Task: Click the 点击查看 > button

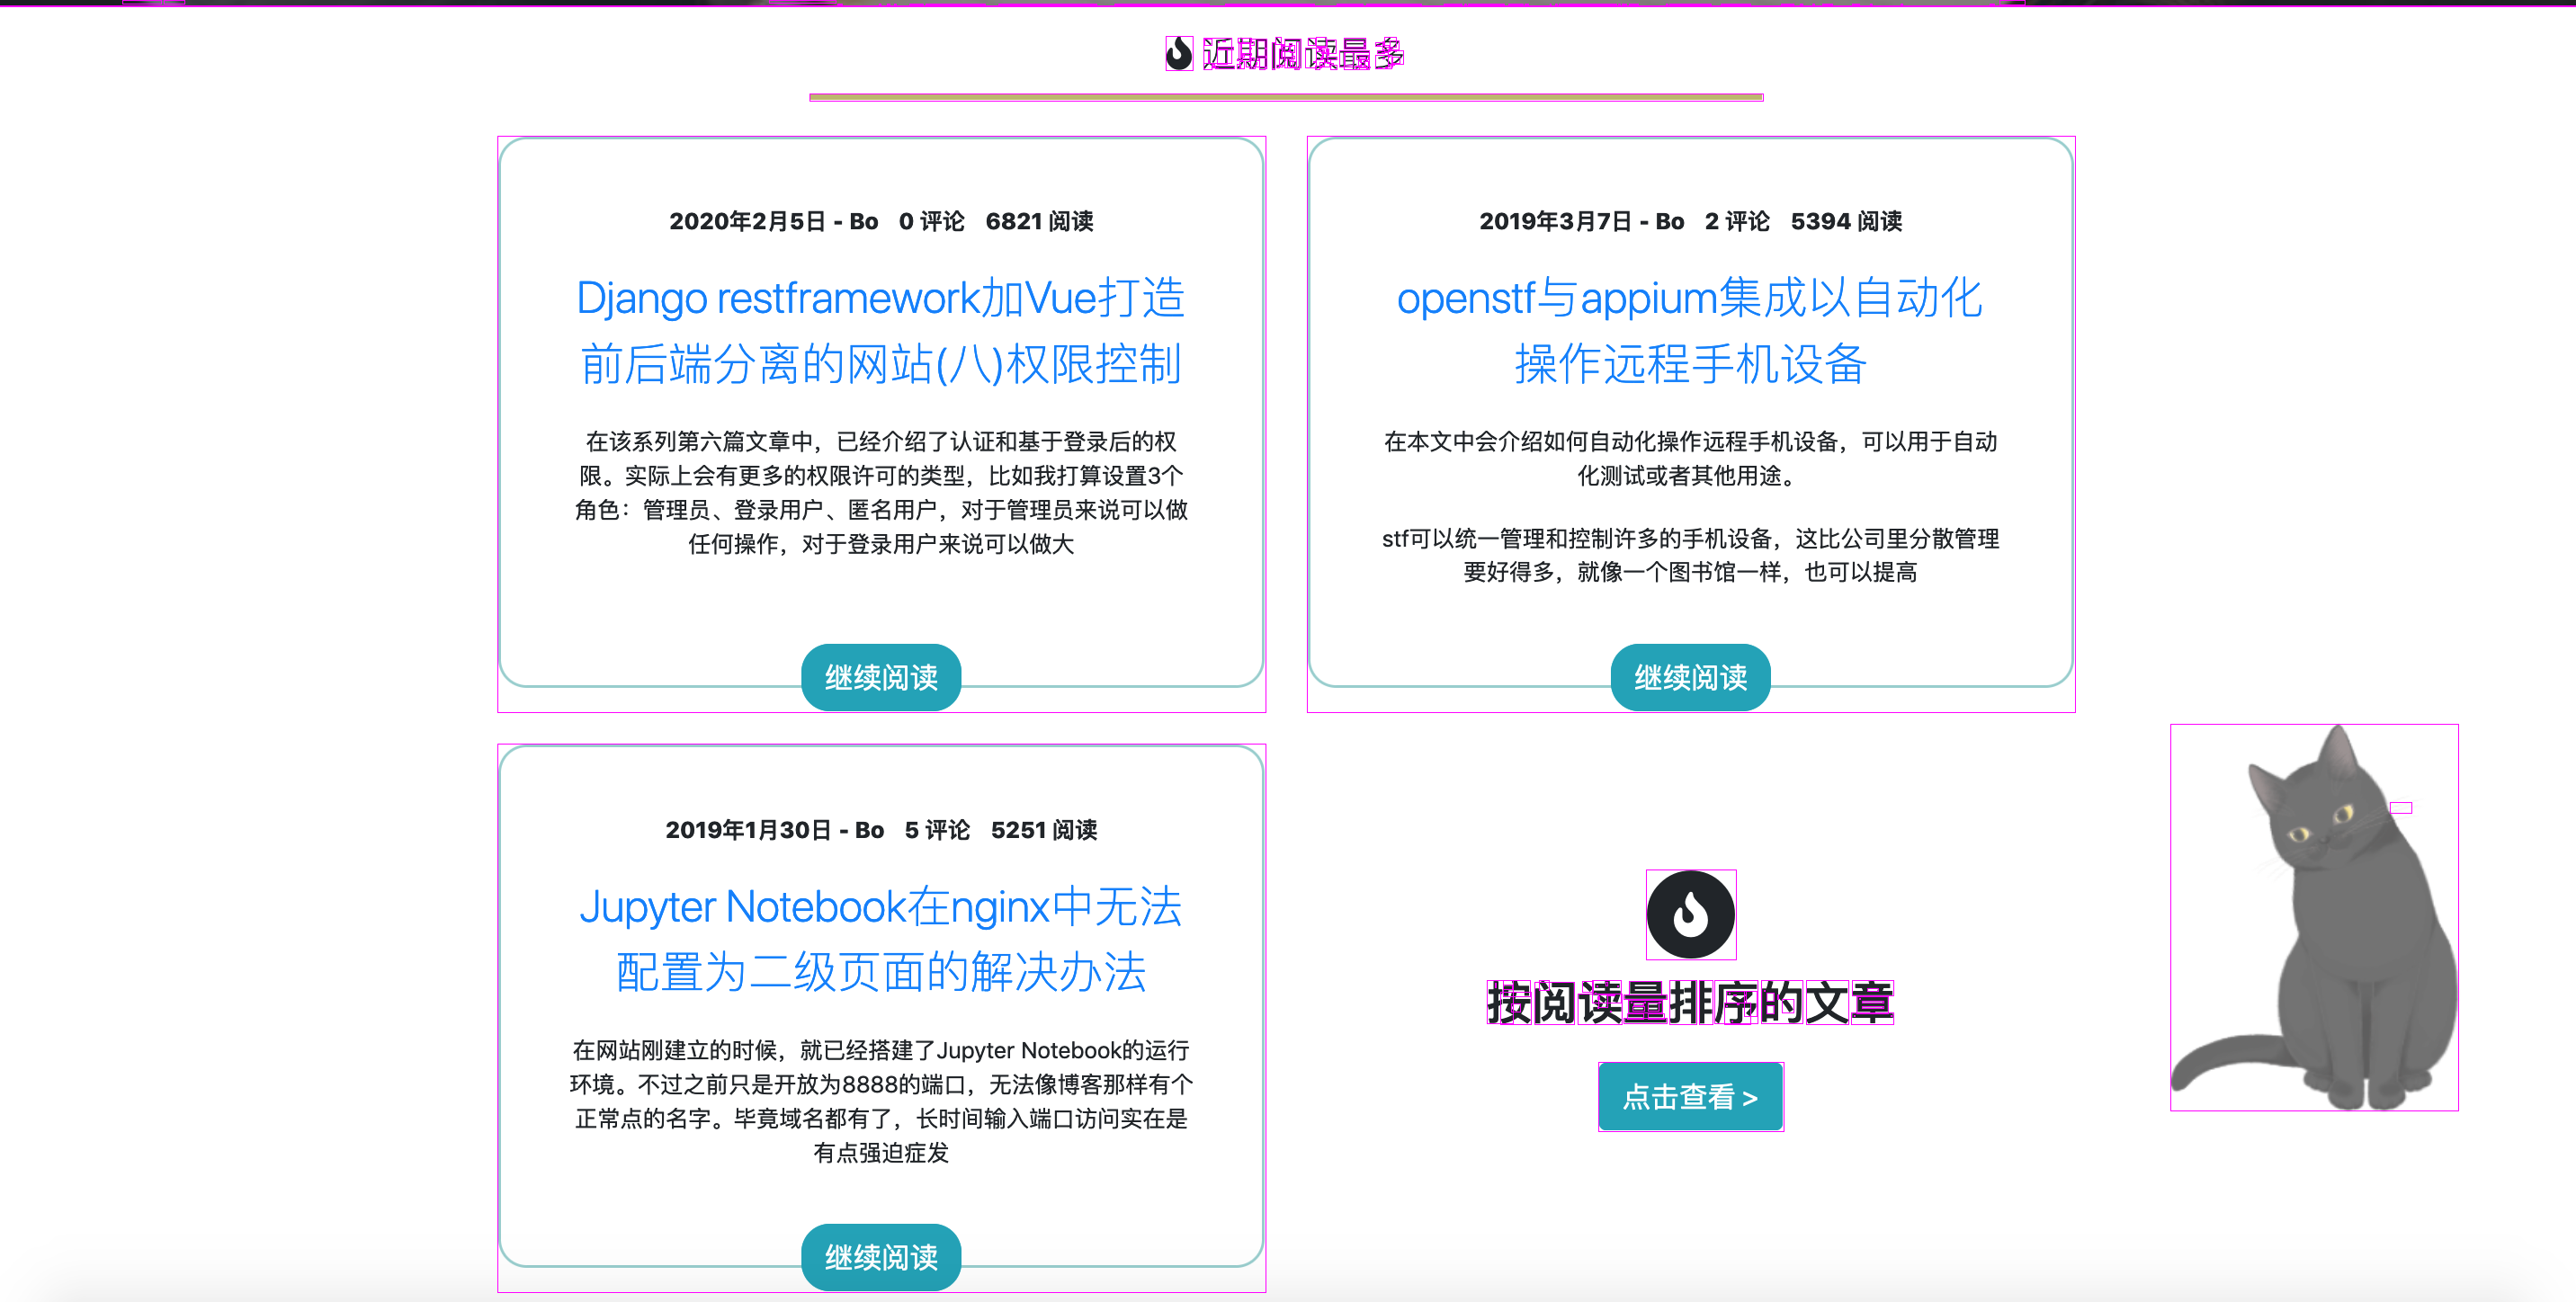Action: 1690,1097
